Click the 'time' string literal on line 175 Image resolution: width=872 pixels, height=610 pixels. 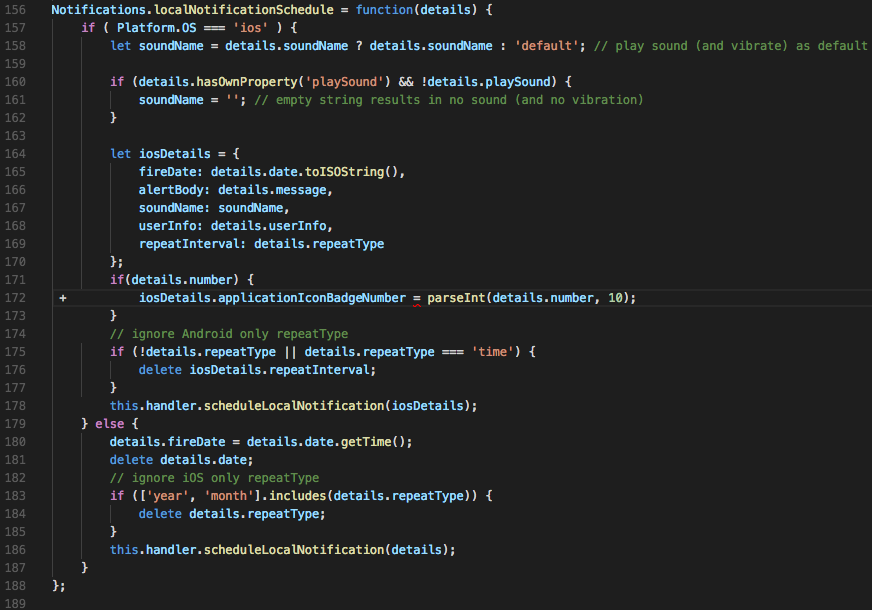(492, 352)
